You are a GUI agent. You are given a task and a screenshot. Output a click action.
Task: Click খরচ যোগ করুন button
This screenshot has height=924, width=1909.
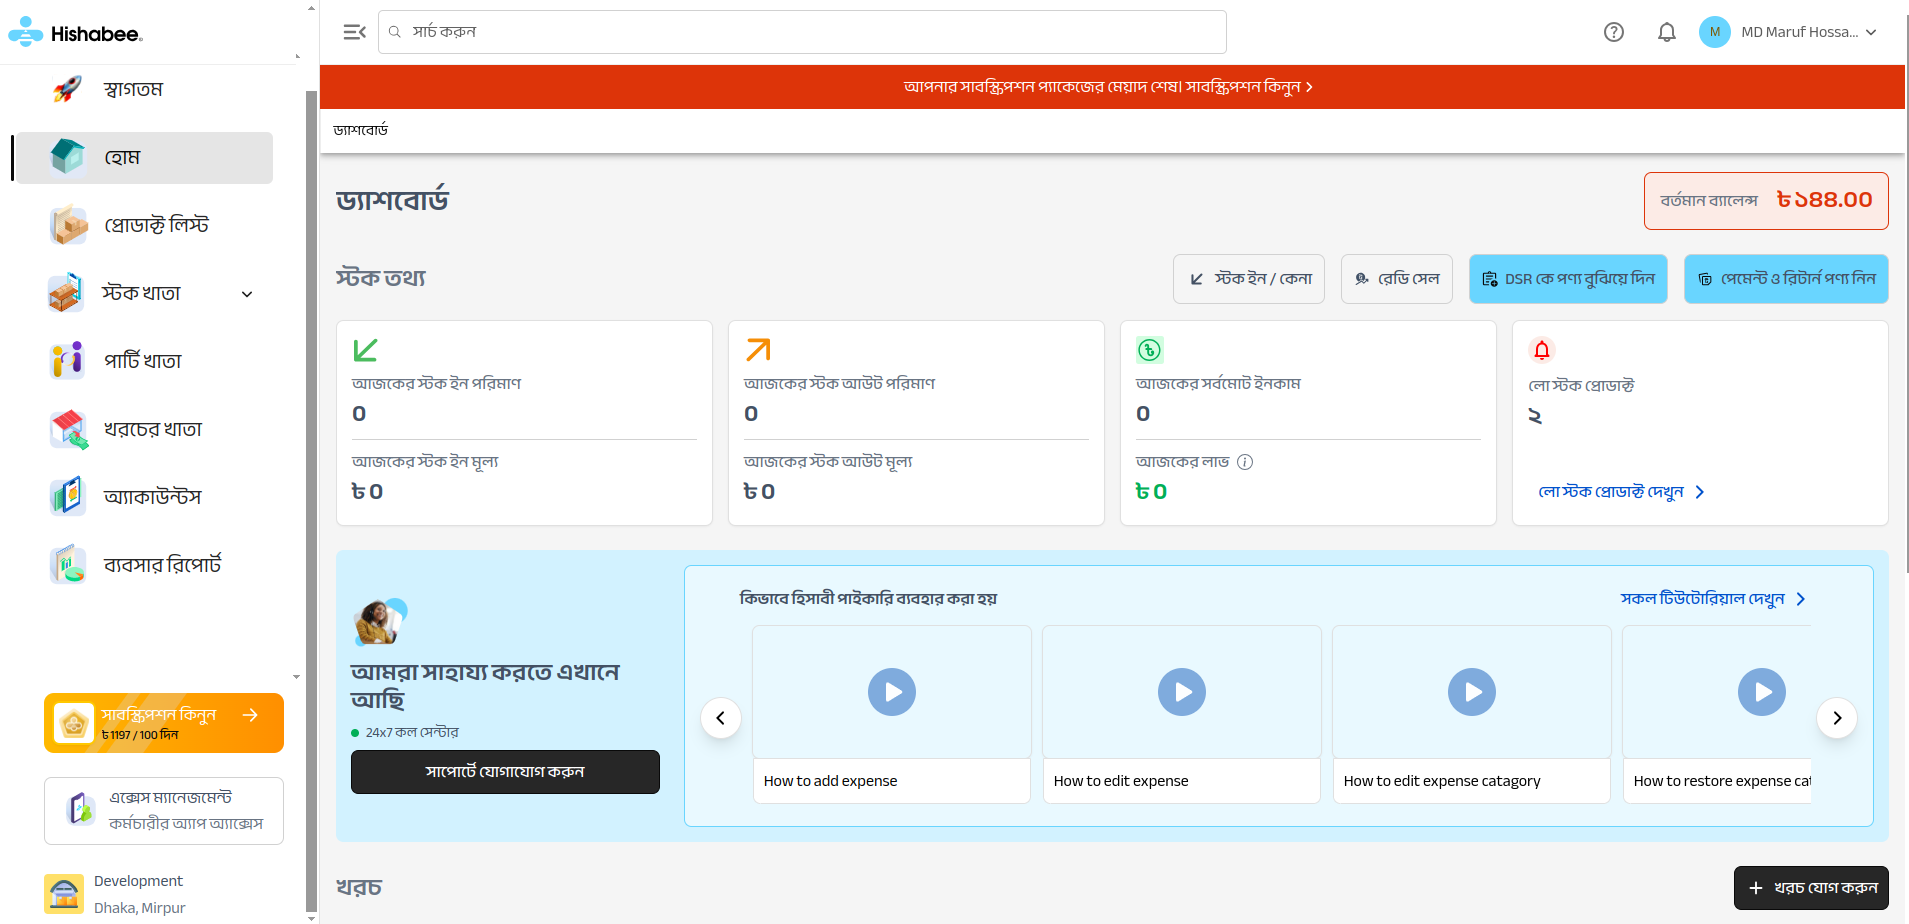[1811, 888]
